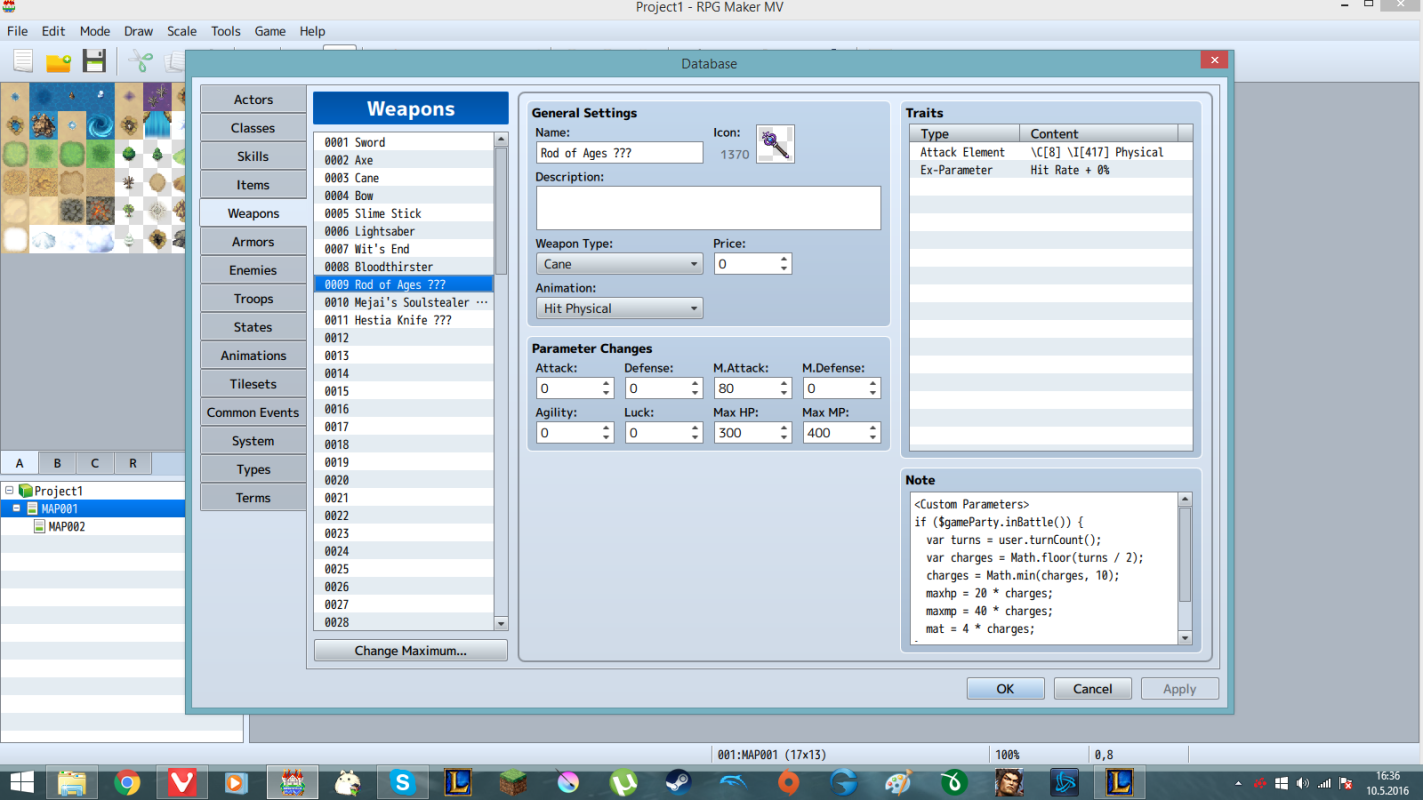Select the whirlpool tile in the tileset

click(100, 125)
